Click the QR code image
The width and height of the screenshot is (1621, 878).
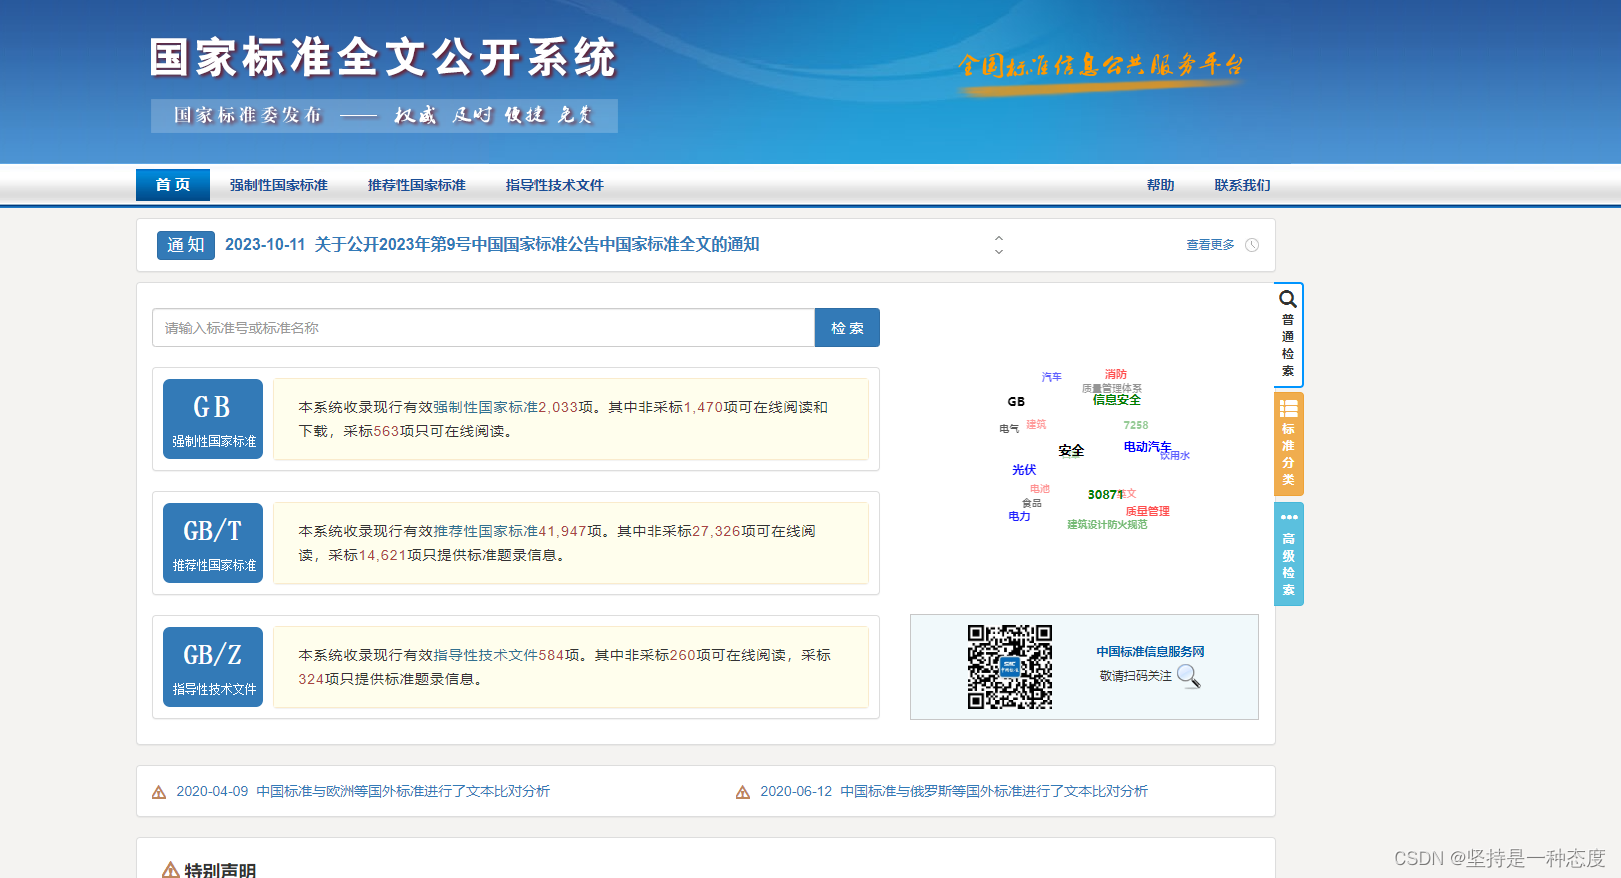coord(1010,667)
